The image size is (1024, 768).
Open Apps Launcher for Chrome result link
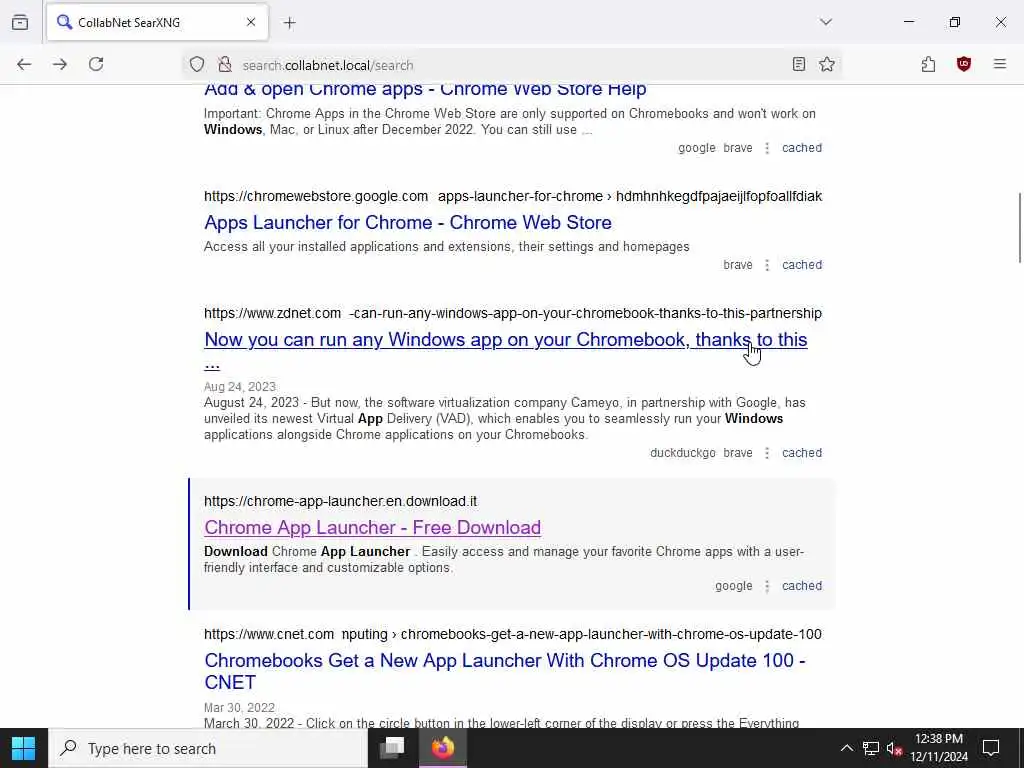(408, 223)
